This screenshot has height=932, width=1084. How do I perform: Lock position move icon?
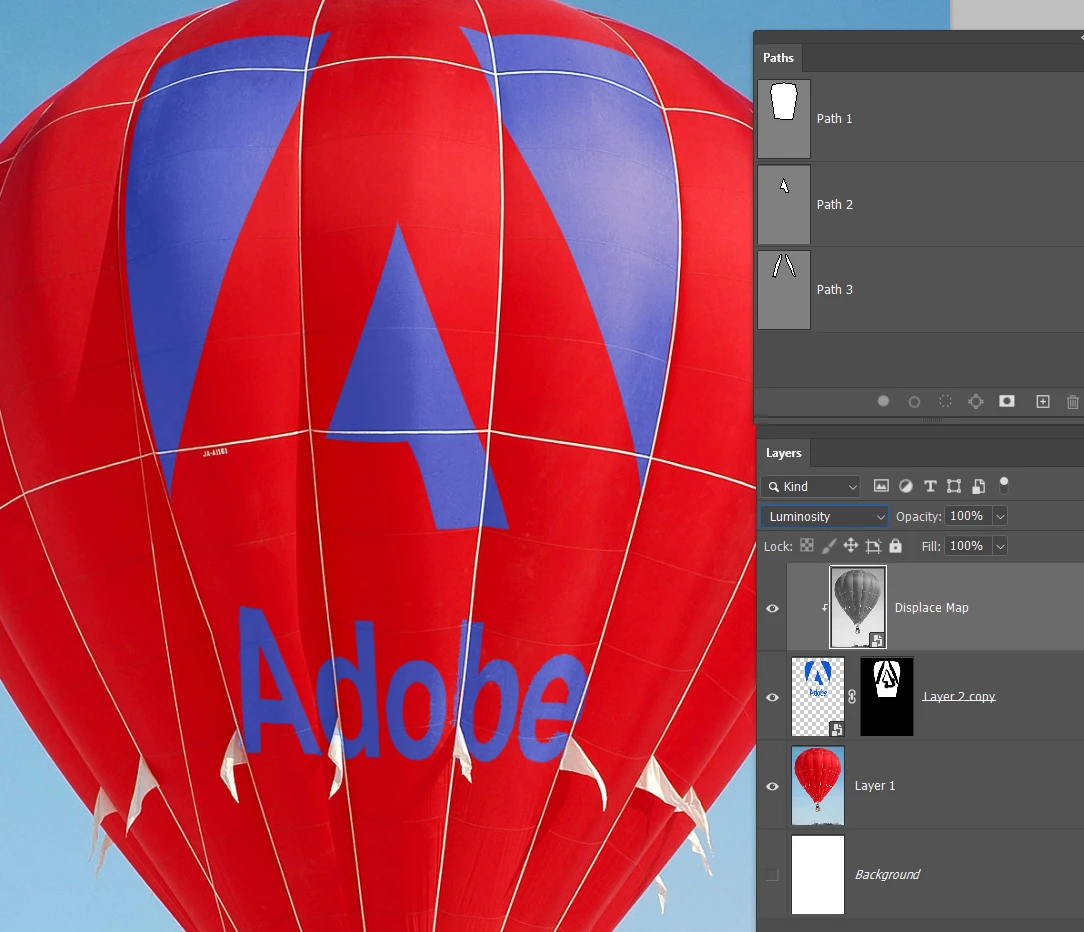click(x=850, y=546)
